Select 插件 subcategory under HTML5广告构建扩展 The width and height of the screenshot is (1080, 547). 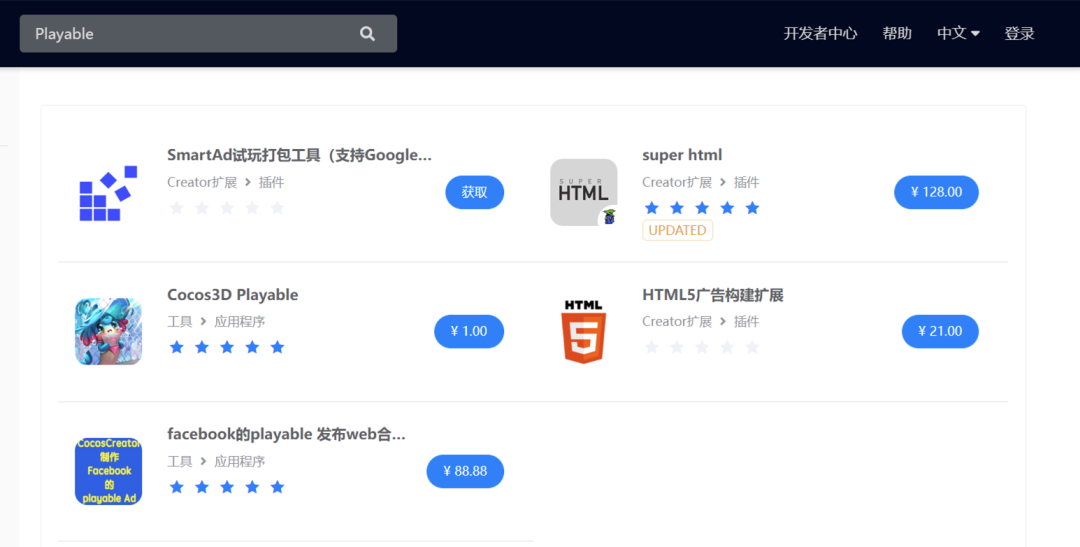(747, 322)
